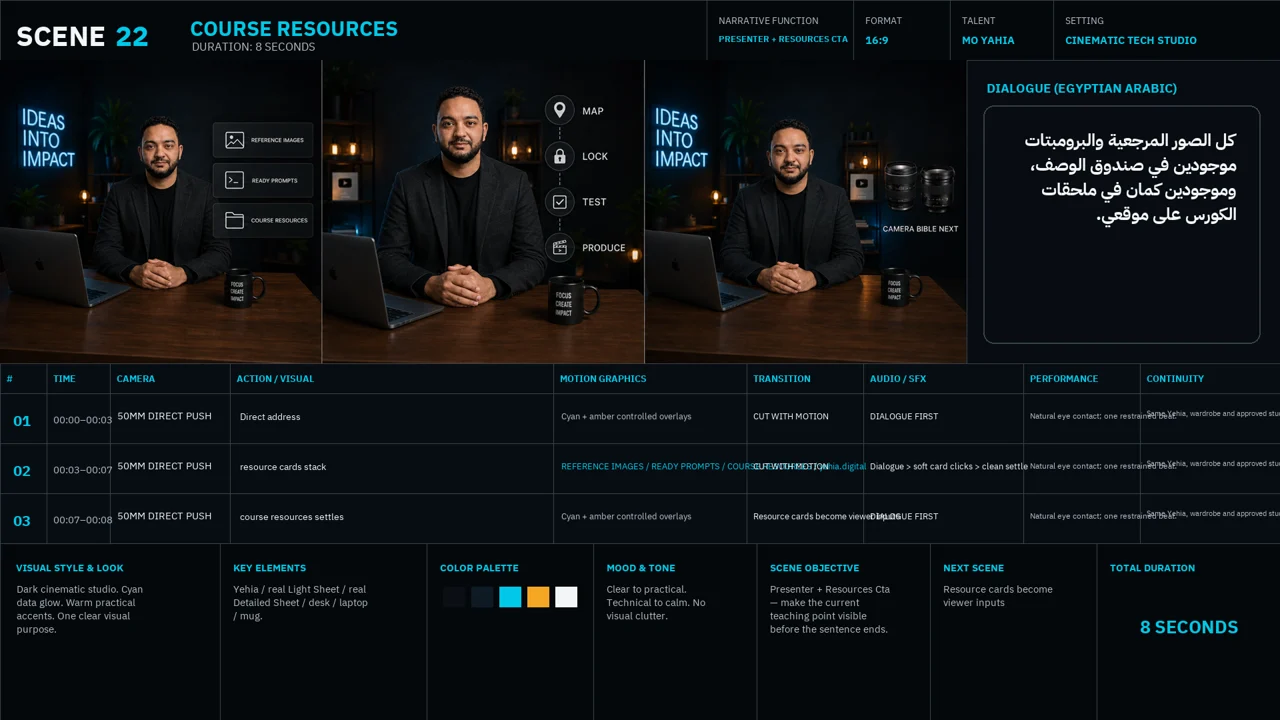Click the large "8 SECONDS" total duration value

[x=1189, y=627]
